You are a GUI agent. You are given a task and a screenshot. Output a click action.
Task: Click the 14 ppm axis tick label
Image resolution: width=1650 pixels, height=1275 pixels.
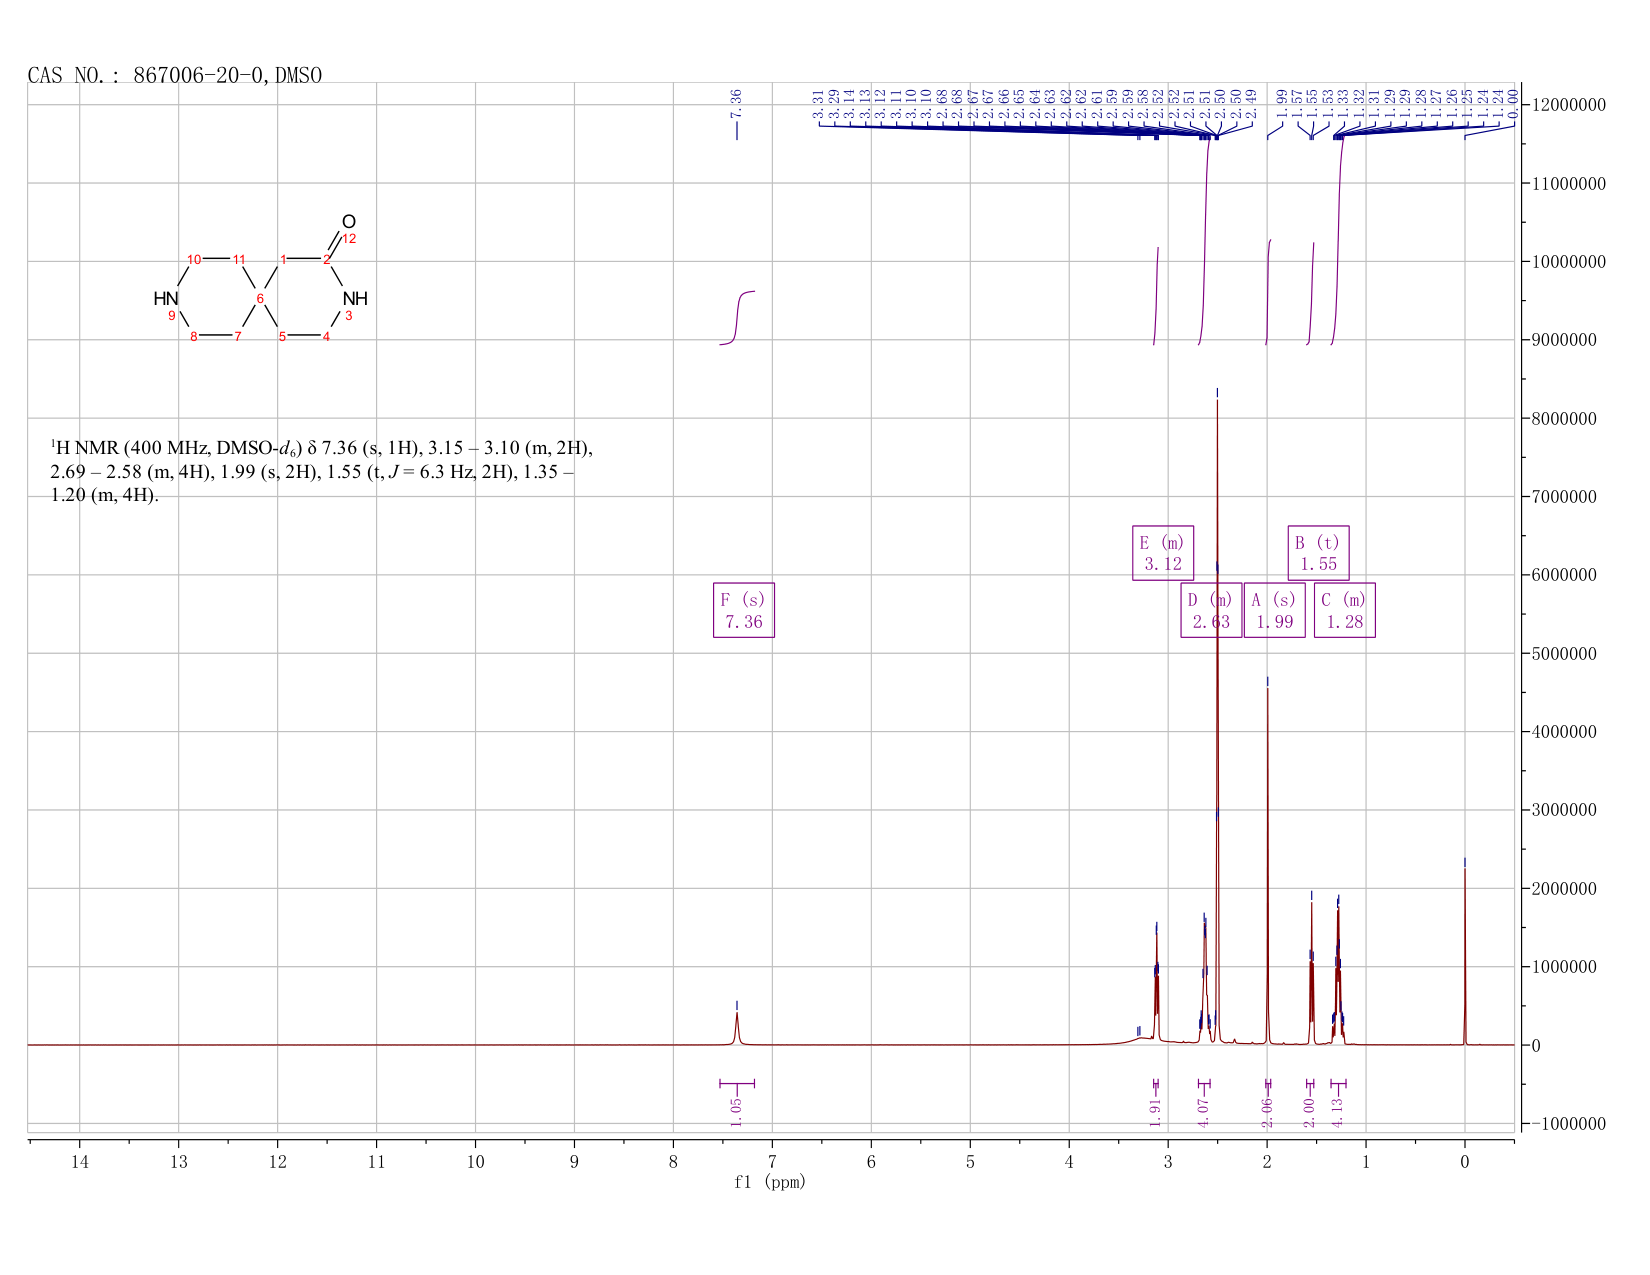80,1161
